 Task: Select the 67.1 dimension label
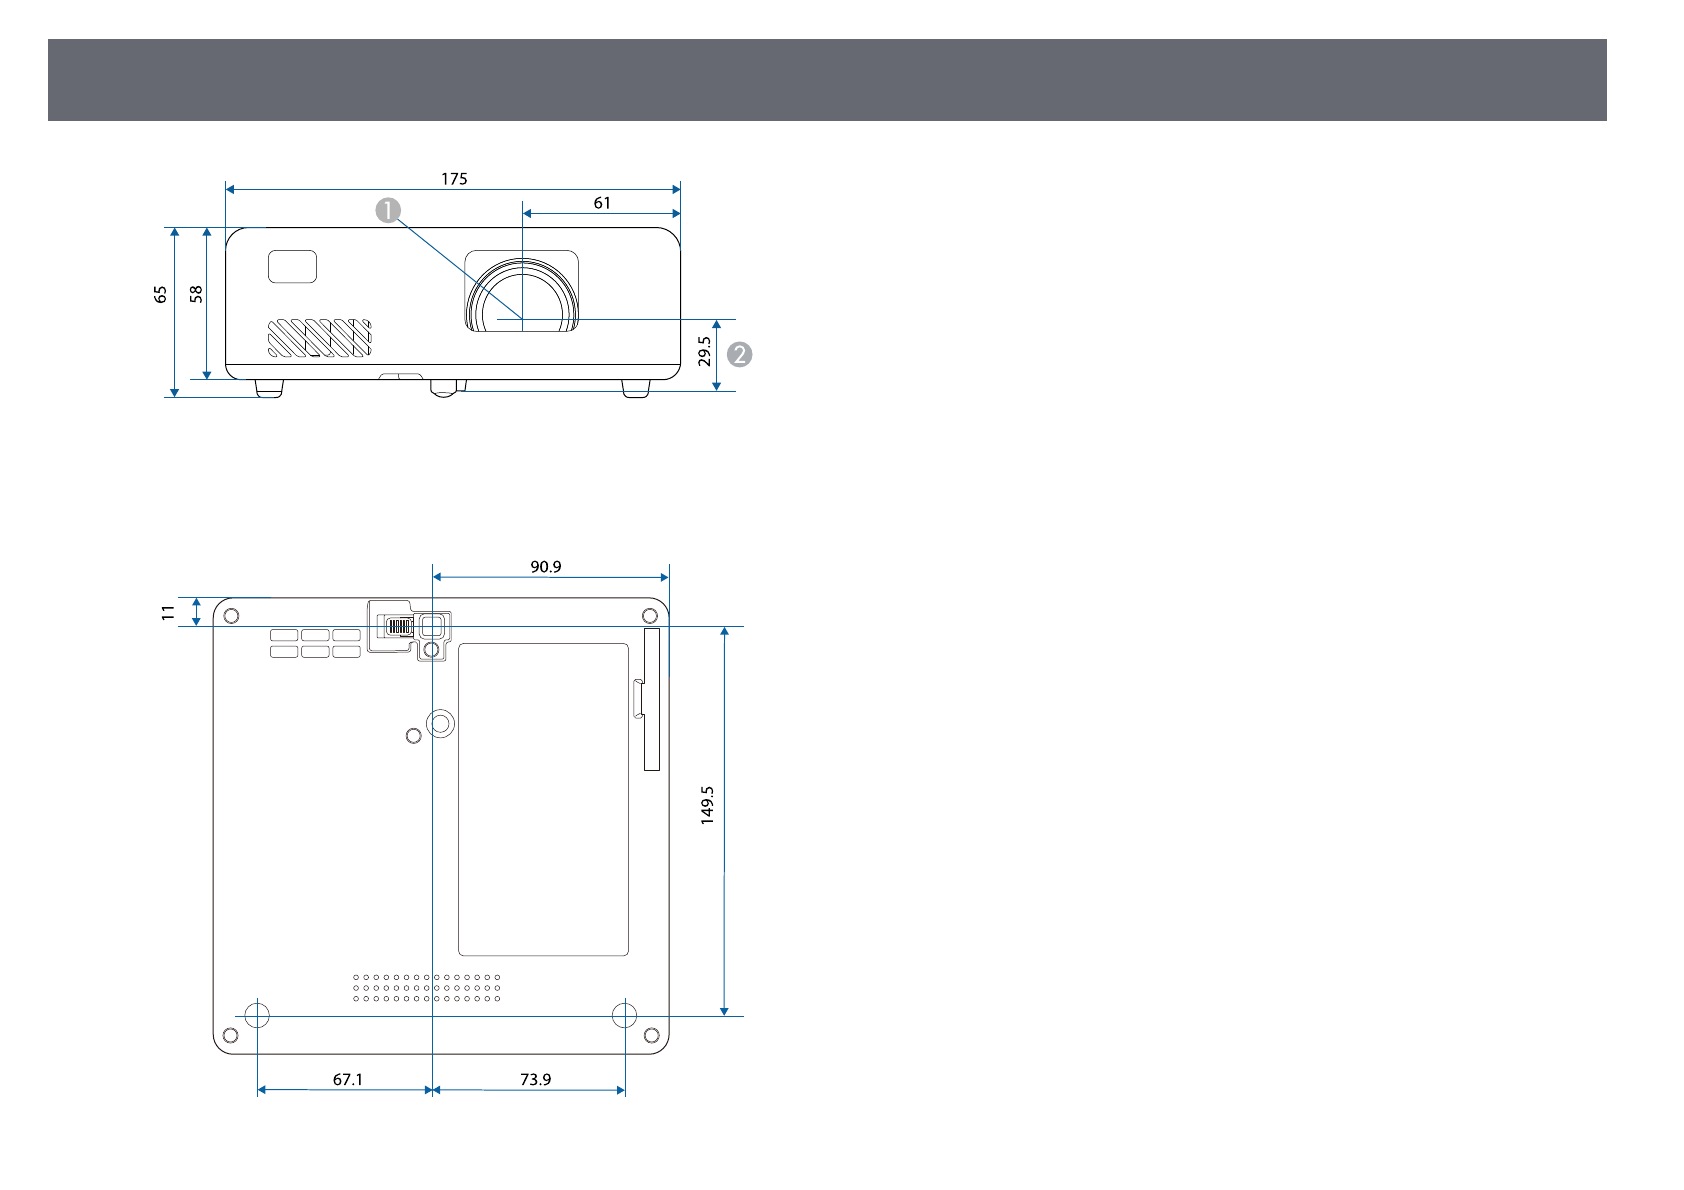pyautogui.click(x=348, y=1079)
